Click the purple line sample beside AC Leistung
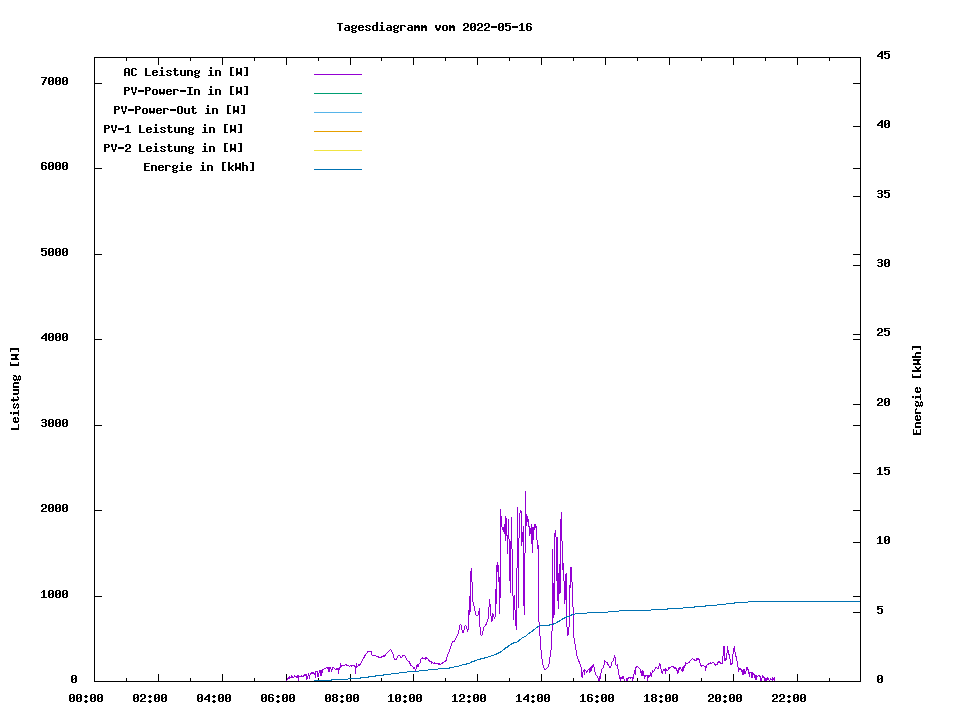This screenshot has width=960, height=720. click(337, 74)
